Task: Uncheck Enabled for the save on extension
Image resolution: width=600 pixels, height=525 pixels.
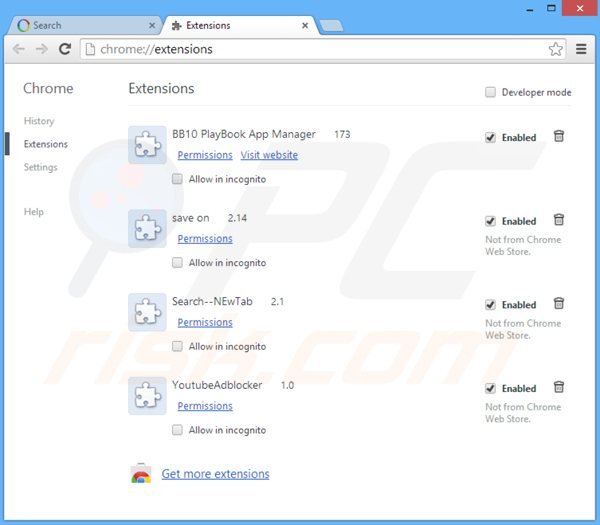Action: tap(490, 221)
